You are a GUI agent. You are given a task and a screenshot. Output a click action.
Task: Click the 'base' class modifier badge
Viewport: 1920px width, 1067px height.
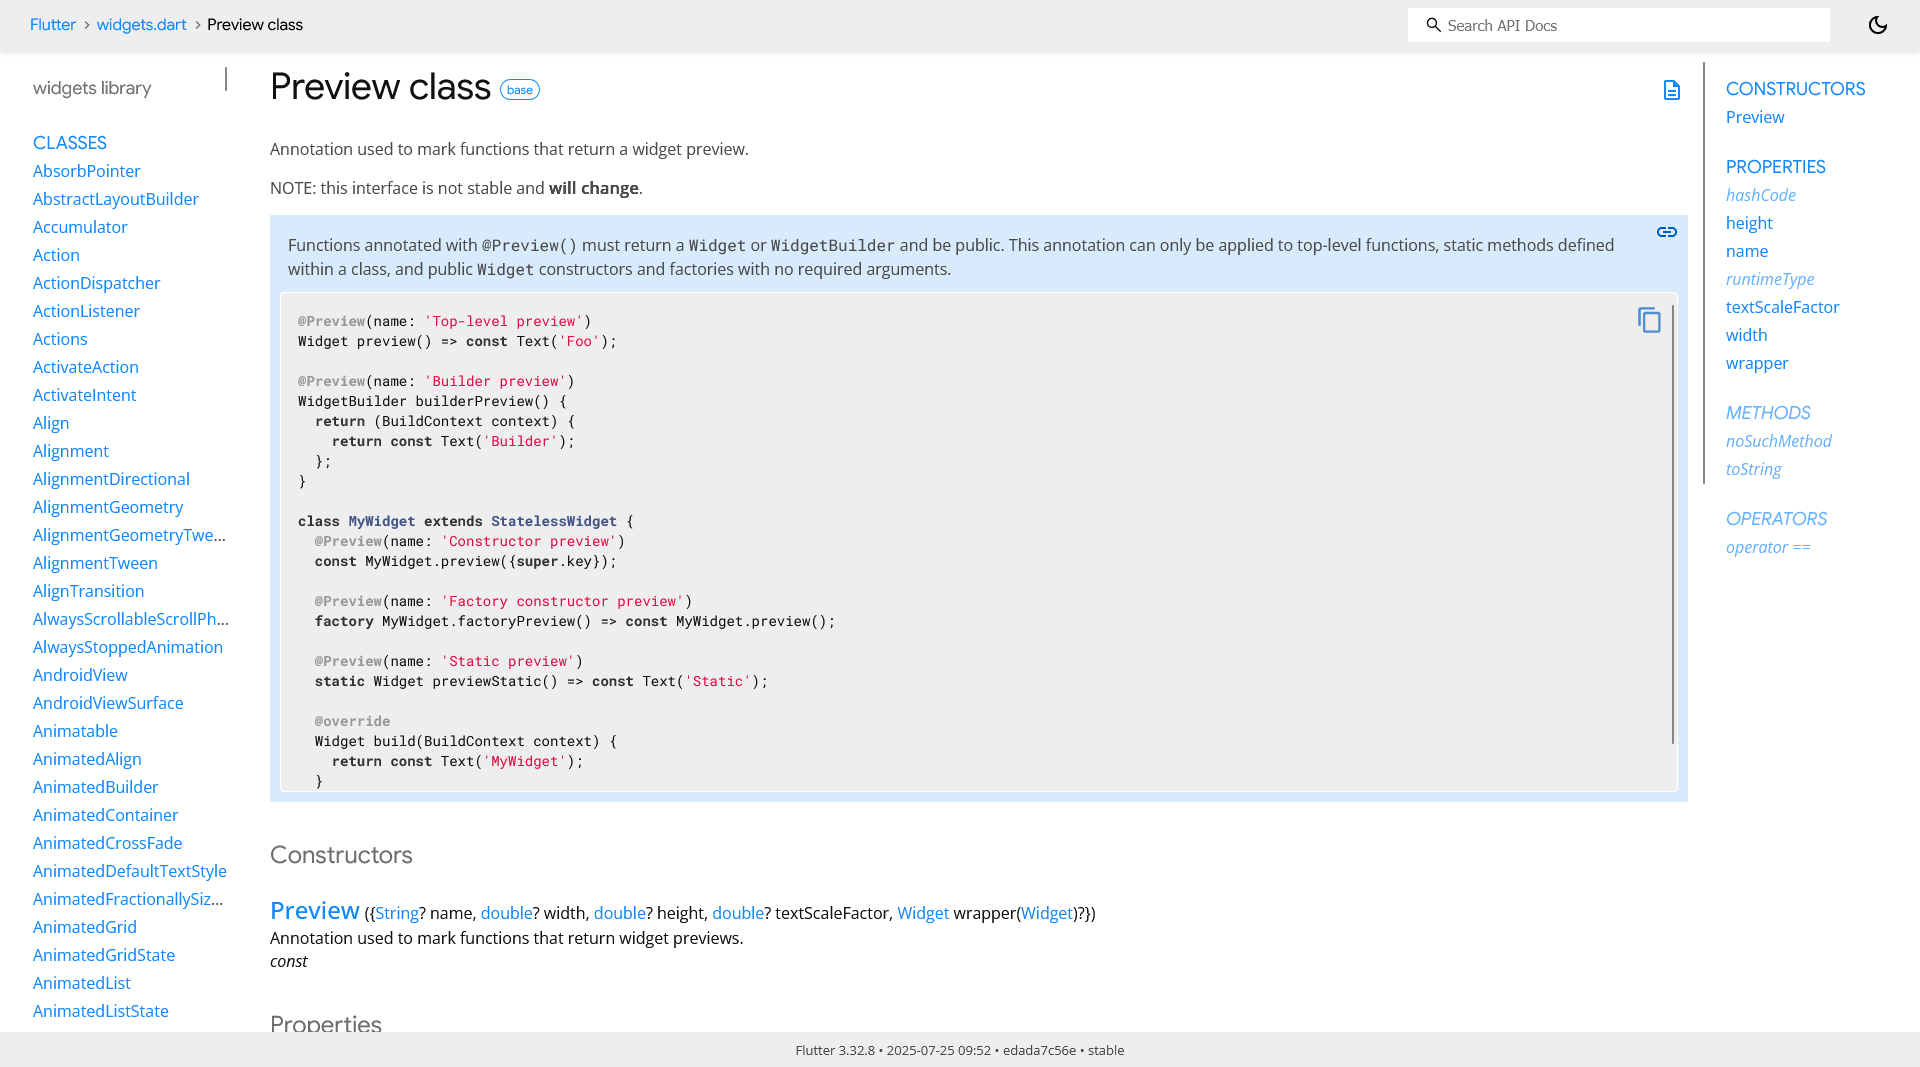click(x=520, y=90)
